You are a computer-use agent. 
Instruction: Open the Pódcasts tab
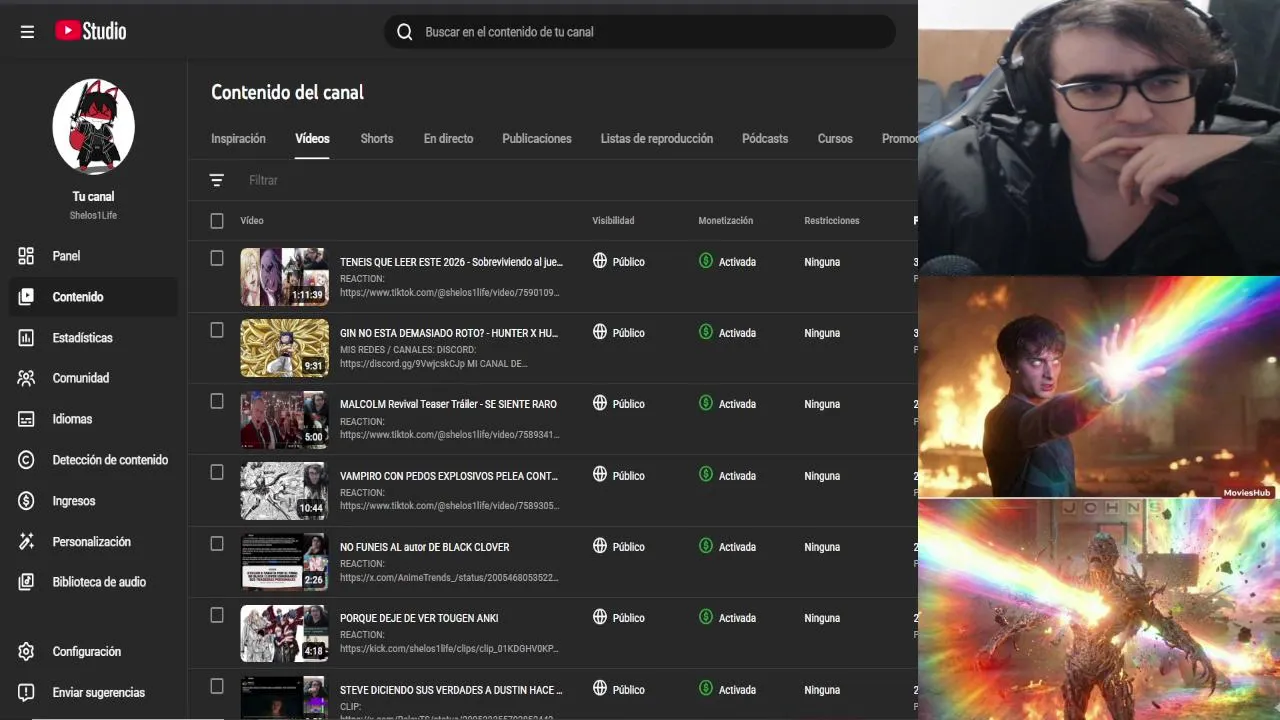765,139
